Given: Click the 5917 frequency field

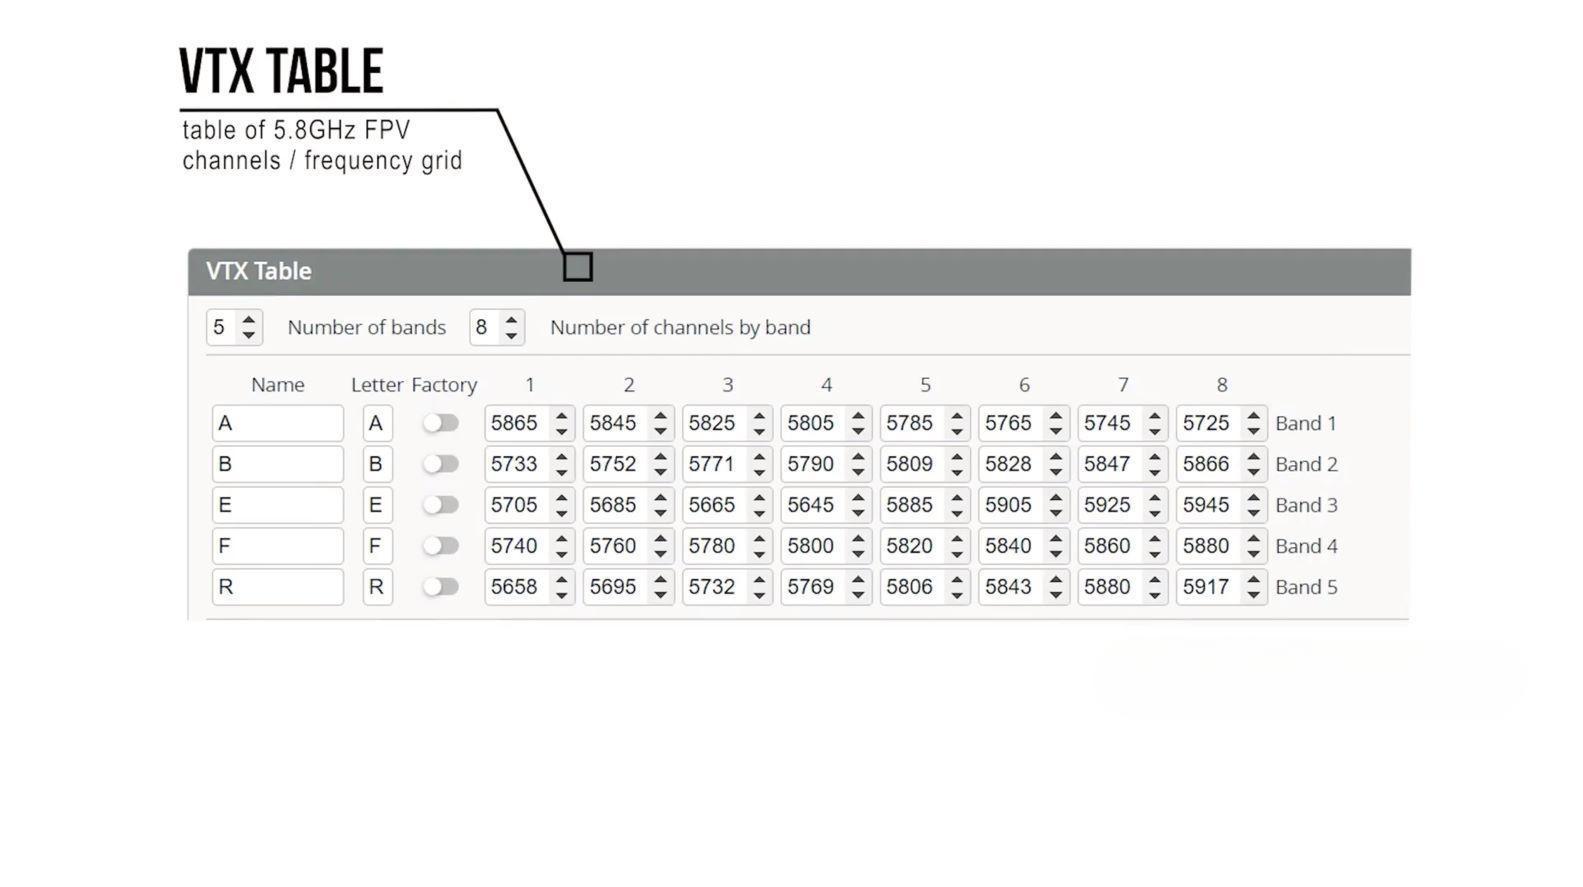Looking at the screenshot, I should click(1206, 587).
